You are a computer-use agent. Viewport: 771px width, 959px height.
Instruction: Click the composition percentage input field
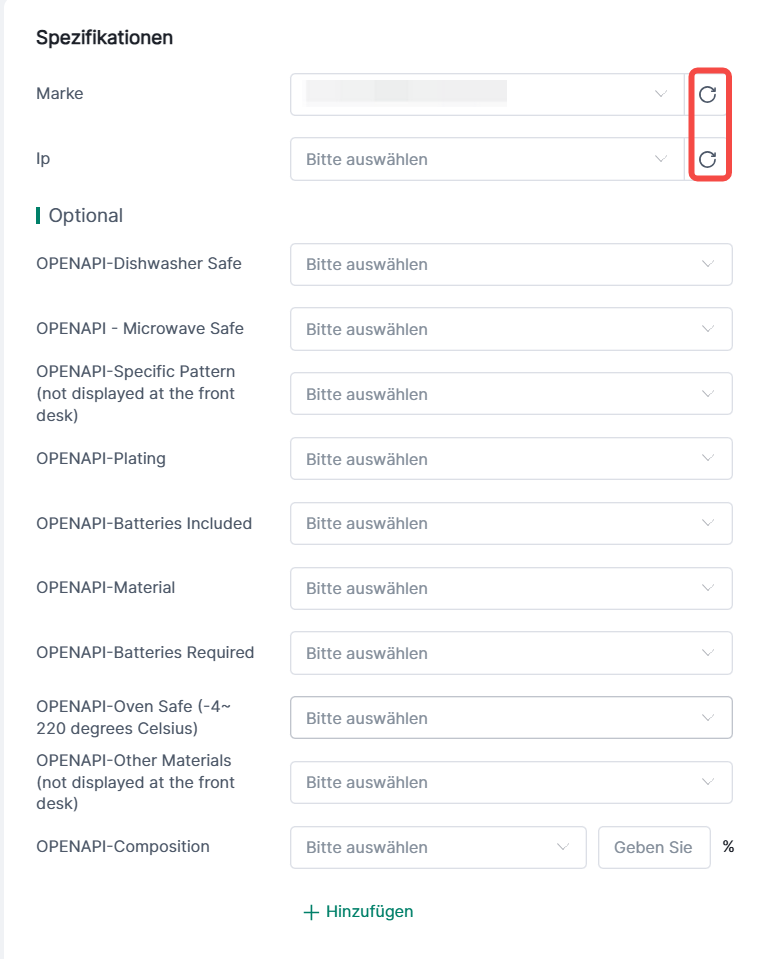pyautogui.click(x=653, y=847)
